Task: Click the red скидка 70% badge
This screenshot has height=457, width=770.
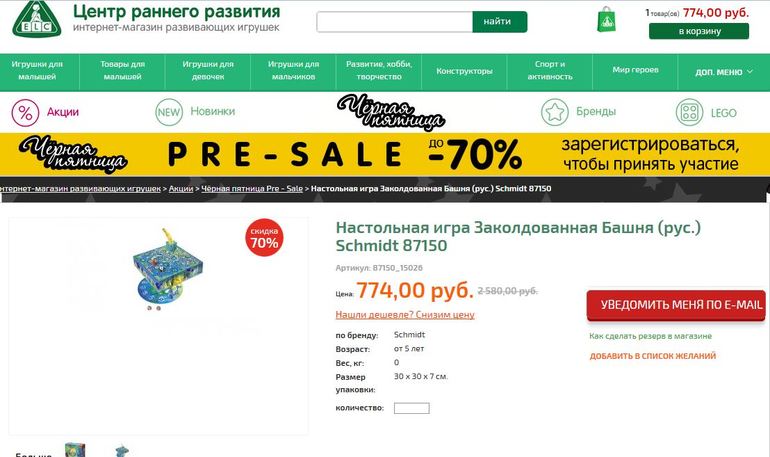Action: click(x=264, y=238)
